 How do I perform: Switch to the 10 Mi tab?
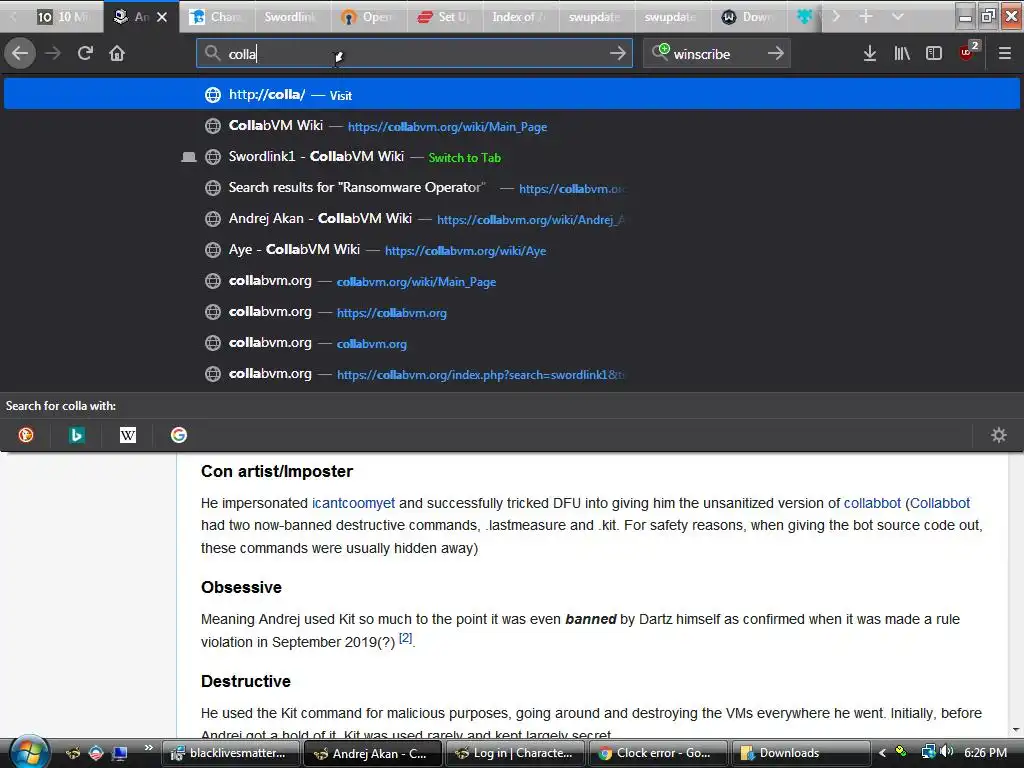(x=63, y=17)
